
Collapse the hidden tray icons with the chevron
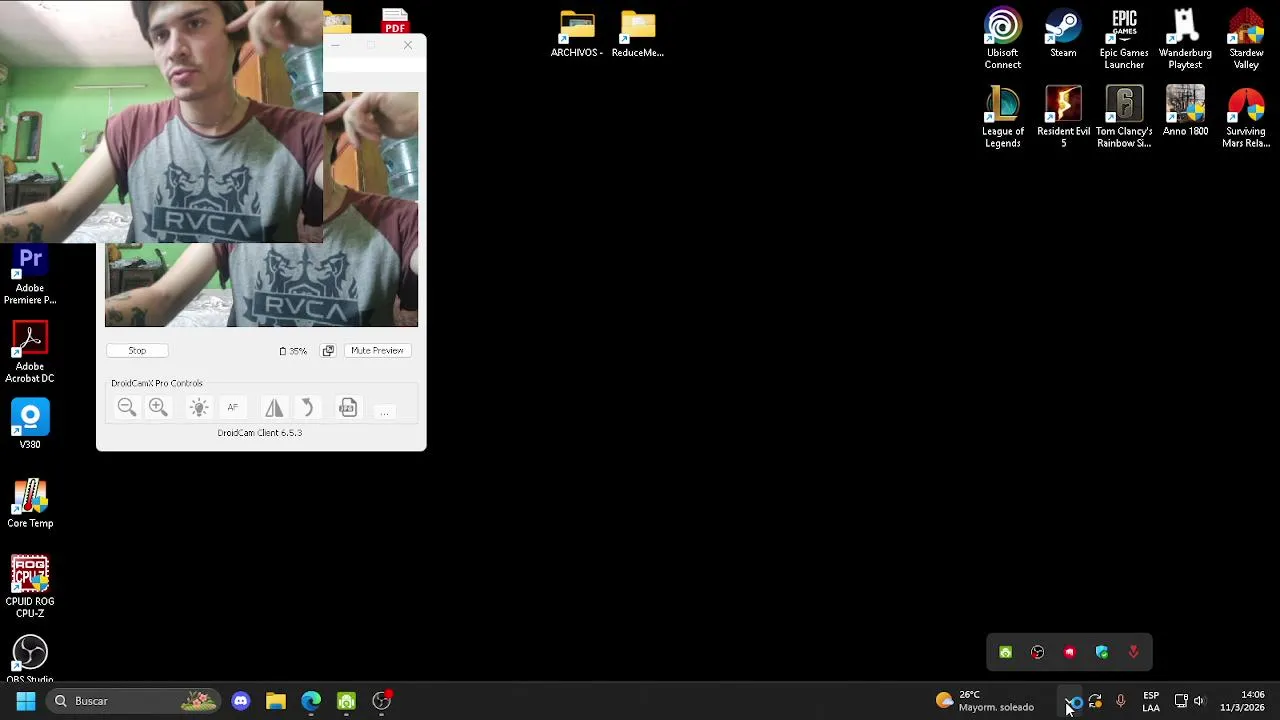[1069, 701]
